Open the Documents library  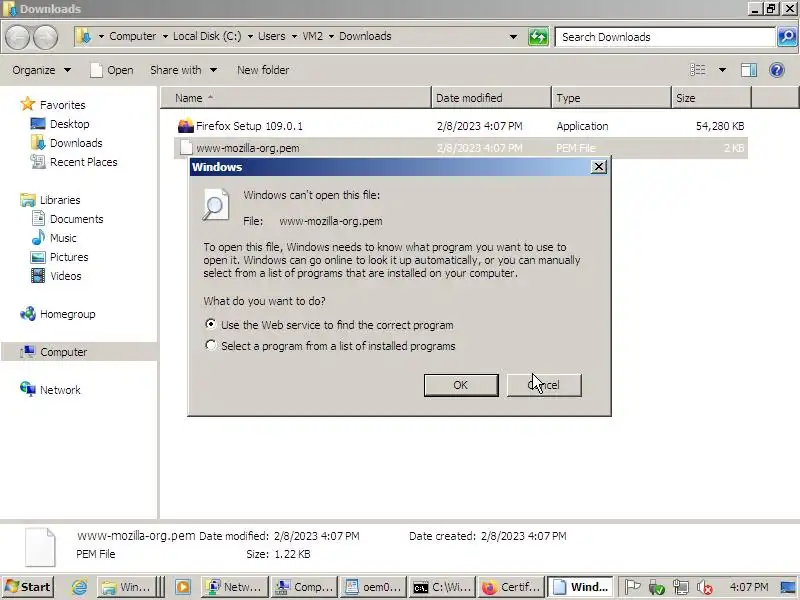click(77, 219)
